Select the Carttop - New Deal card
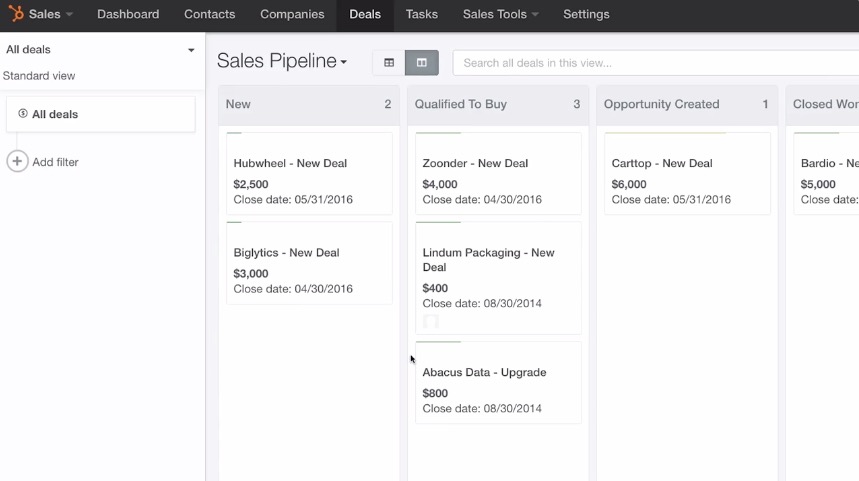 tap(662, 163)
